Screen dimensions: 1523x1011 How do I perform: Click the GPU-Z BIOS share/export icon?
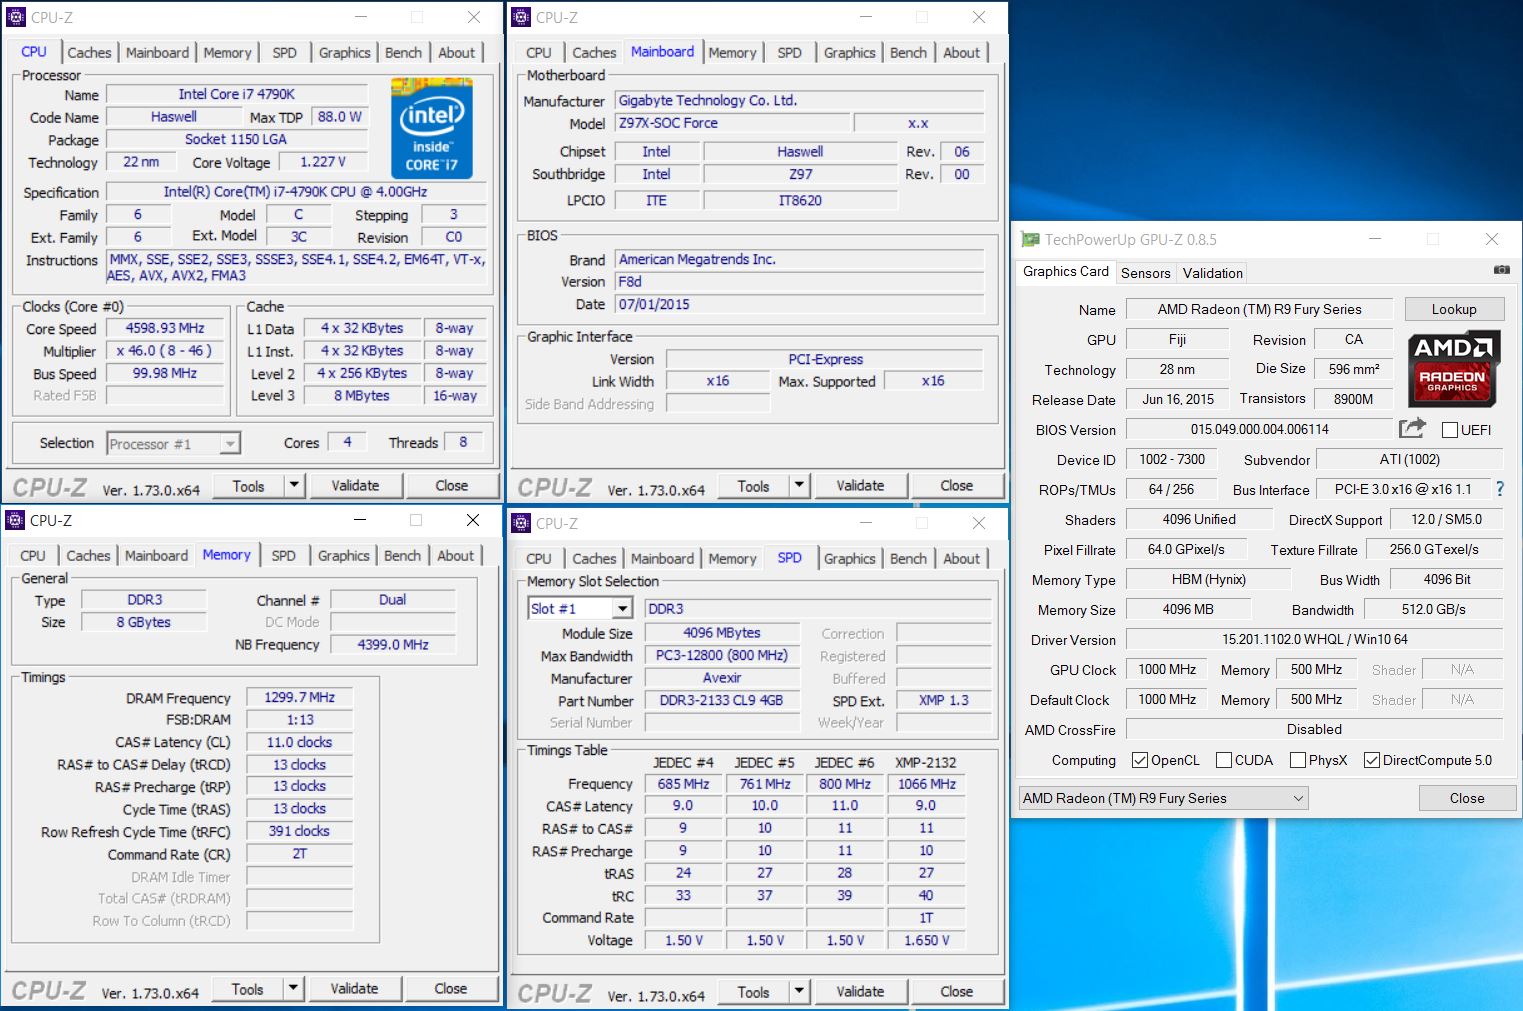(1411, 428)
